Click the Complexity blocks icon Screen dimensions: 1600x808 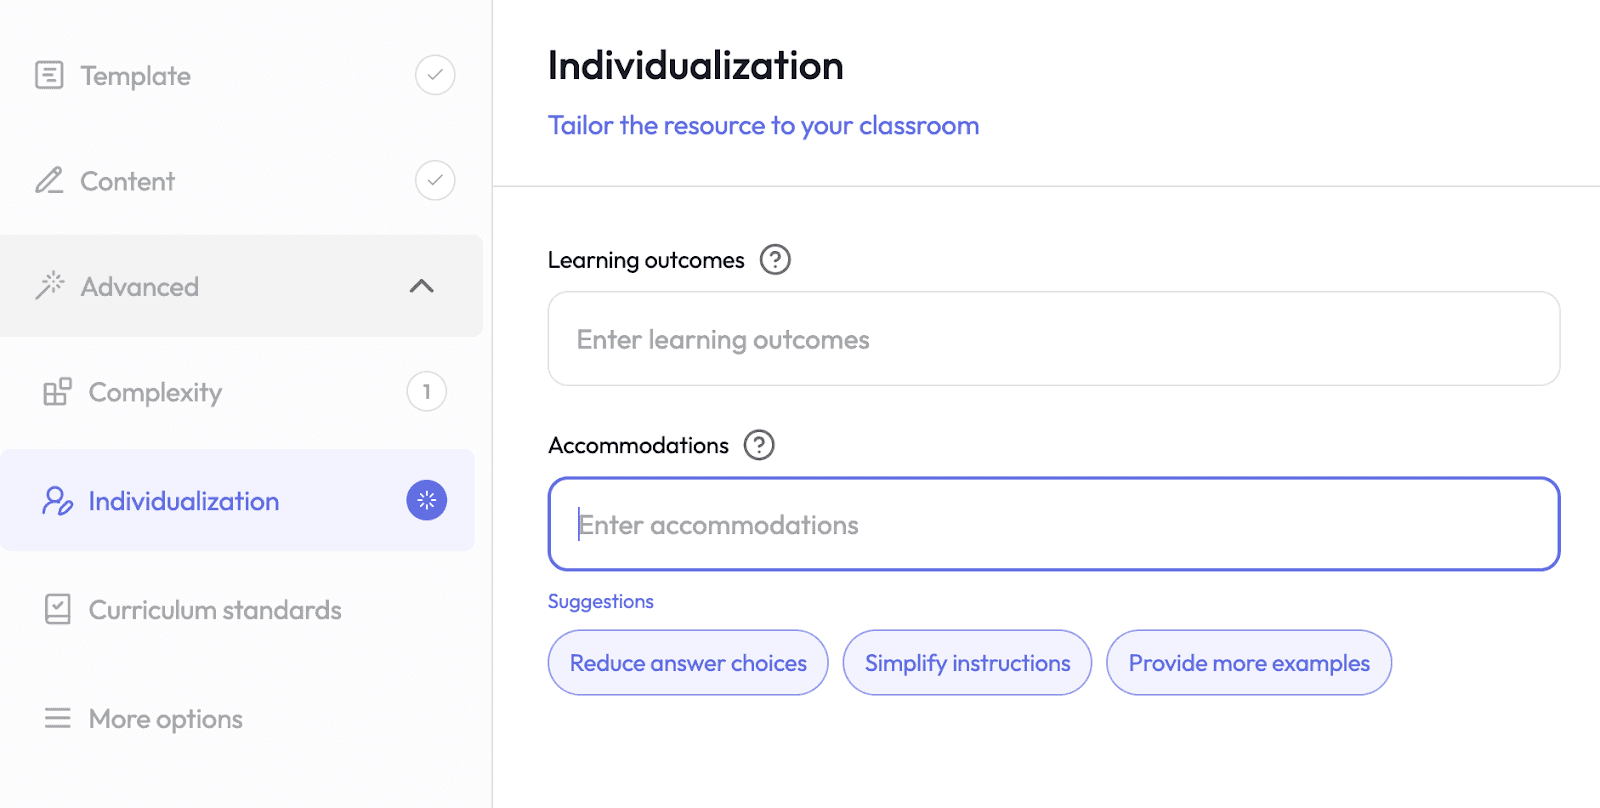57,392
